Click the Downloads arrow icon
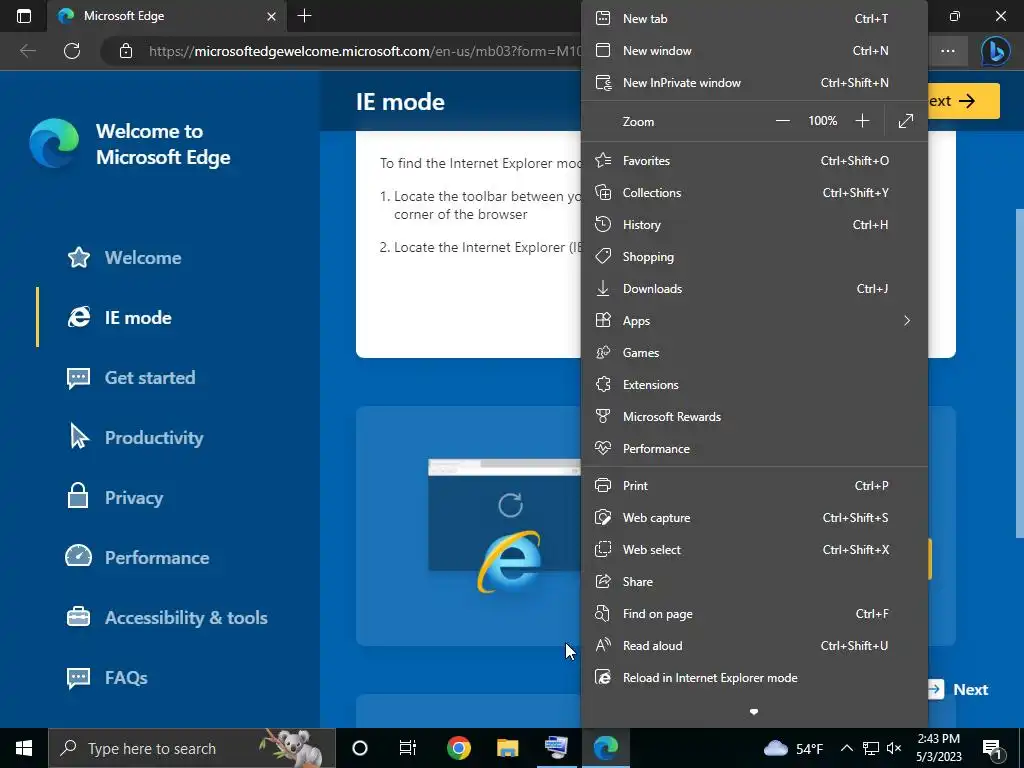The image size is (1024, 768). pyautogui.click(x=603, y=288)
